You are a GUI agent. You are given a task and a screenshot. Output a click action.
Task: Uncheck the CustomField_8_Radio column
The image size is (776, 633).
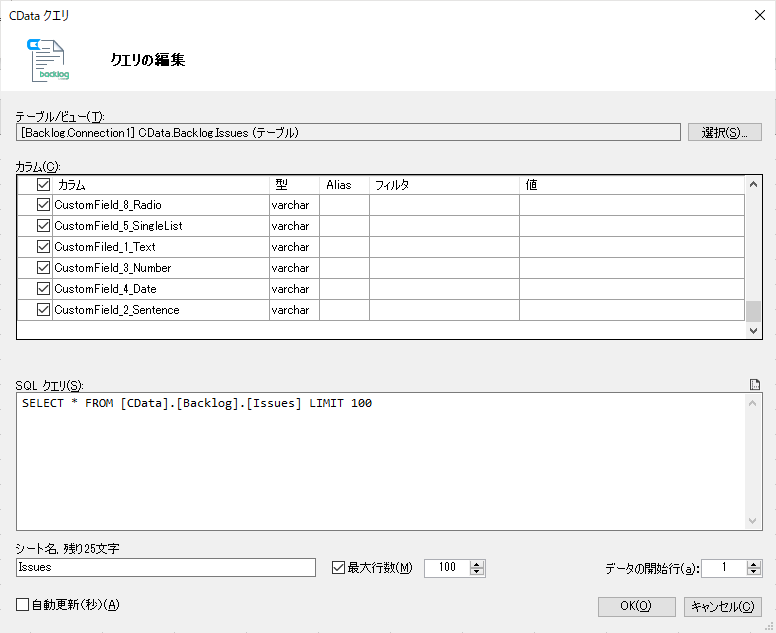pos(44,204)
